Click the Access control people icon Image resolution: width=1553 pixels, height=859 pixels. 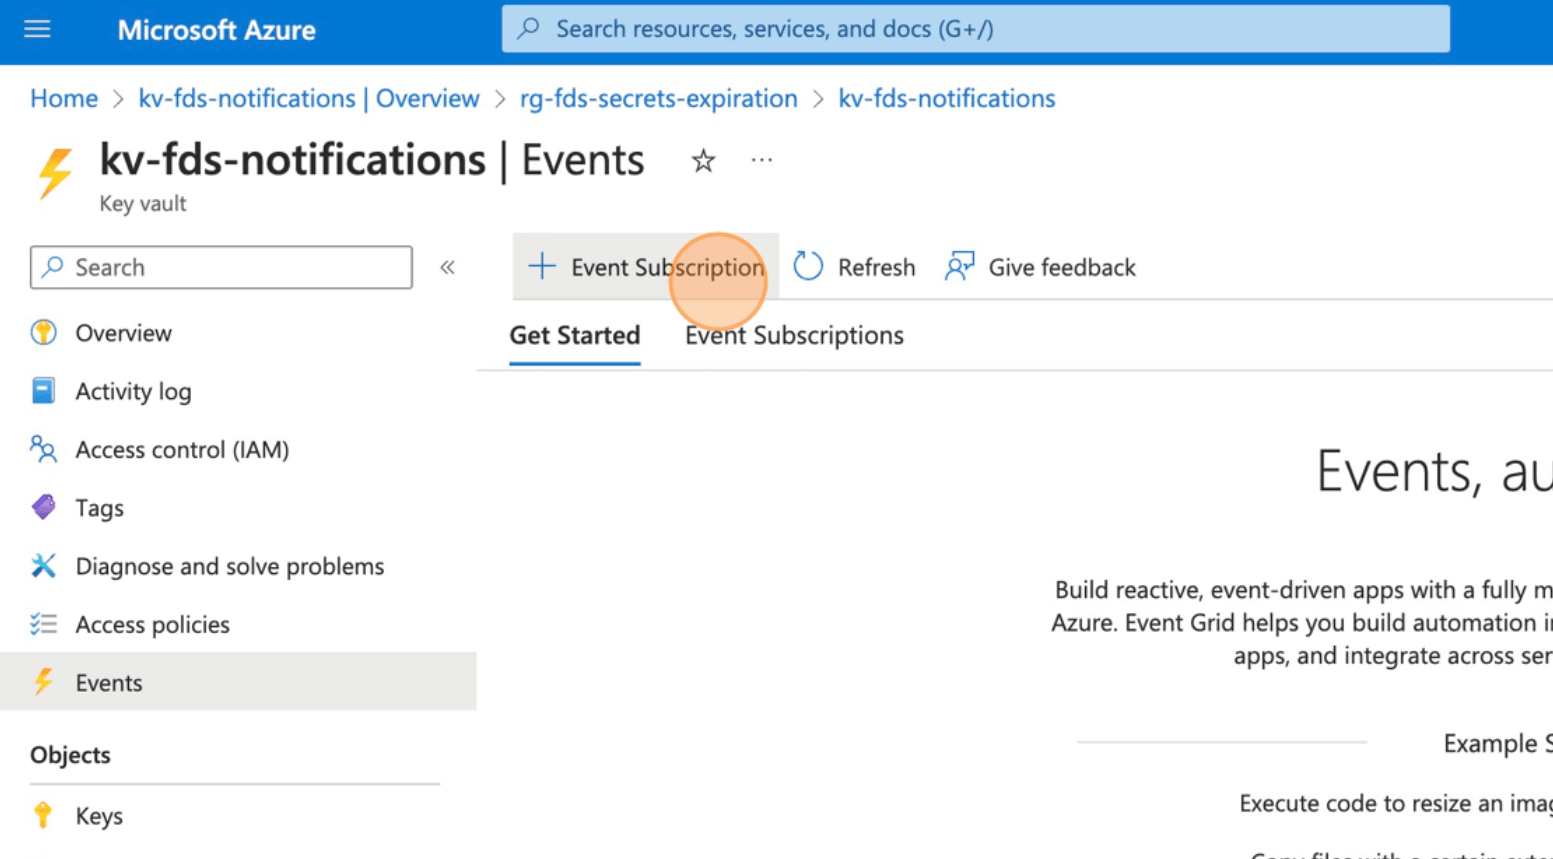click(x=43, y=449)
